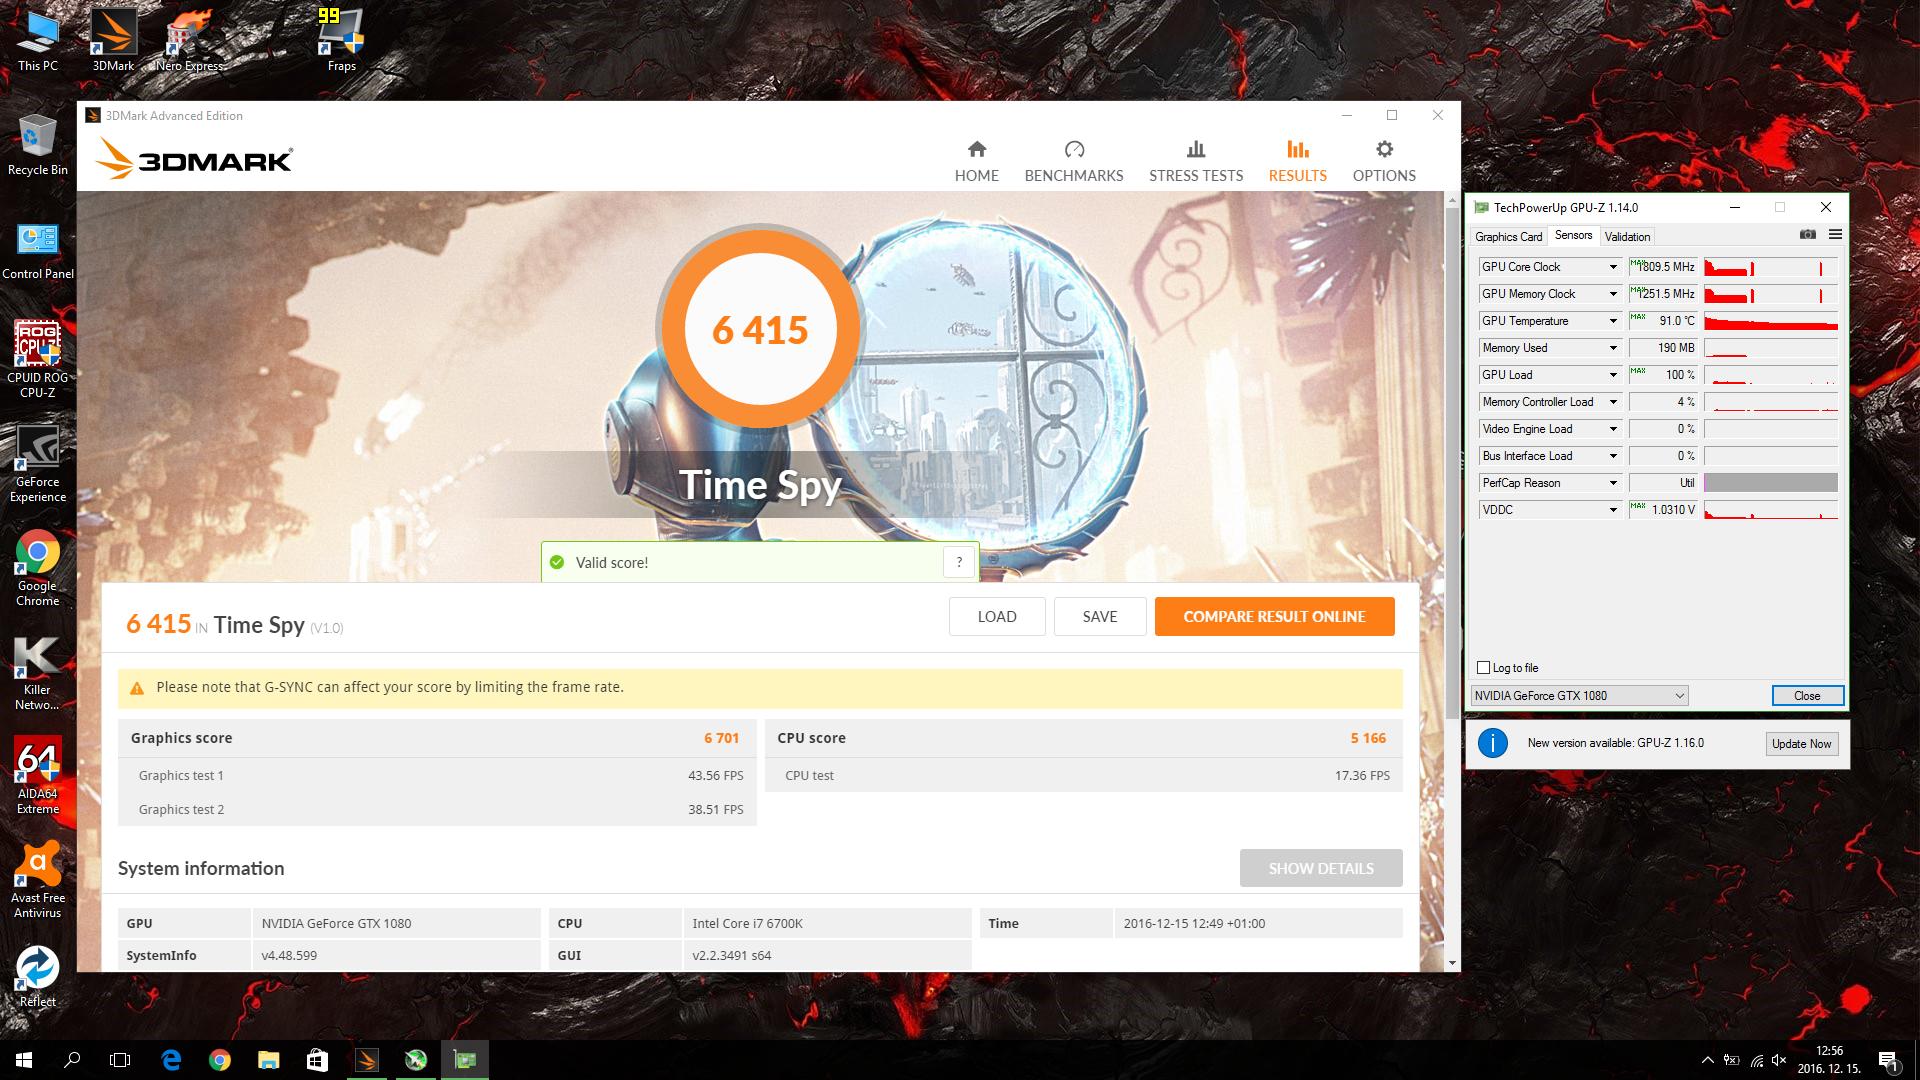This screenshot has height=1080, width=1920.
Task: Click the 3DMark scrollbar down arrow
Action: click(x=1452, y=963)
